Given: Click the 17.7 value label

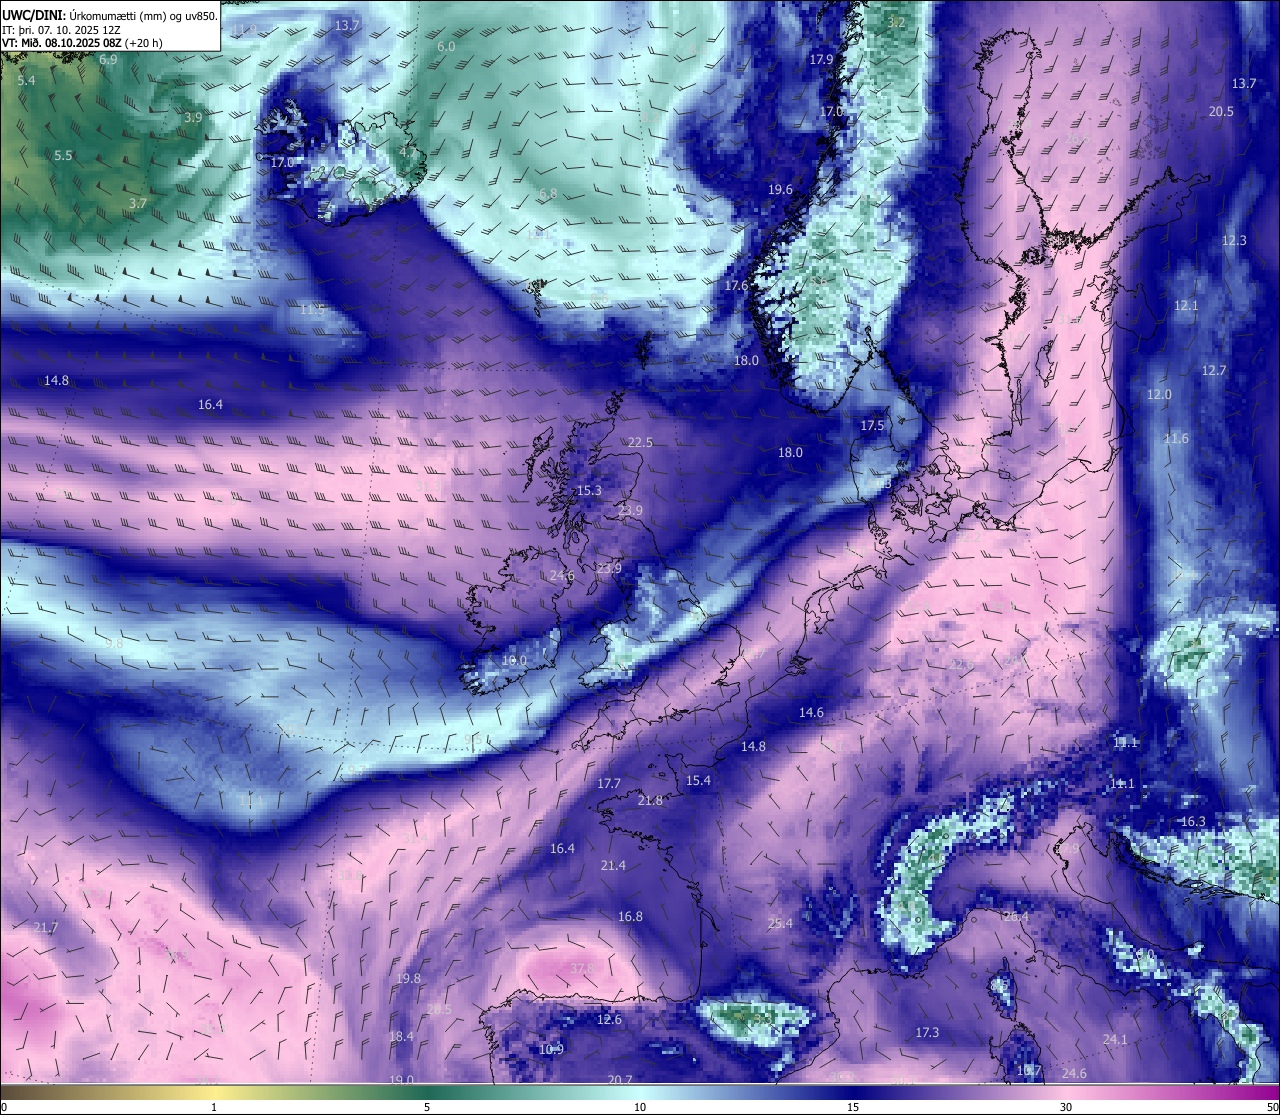Looking at the screenshot, I should 608,784.
